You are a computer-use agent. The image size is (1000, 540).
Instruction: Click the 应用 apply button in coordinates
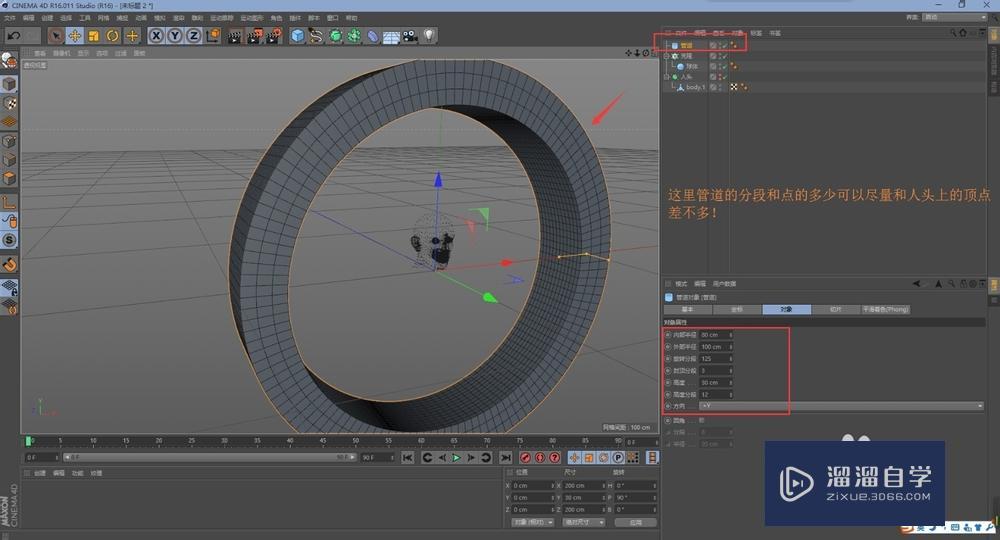(x=636, y=522)
